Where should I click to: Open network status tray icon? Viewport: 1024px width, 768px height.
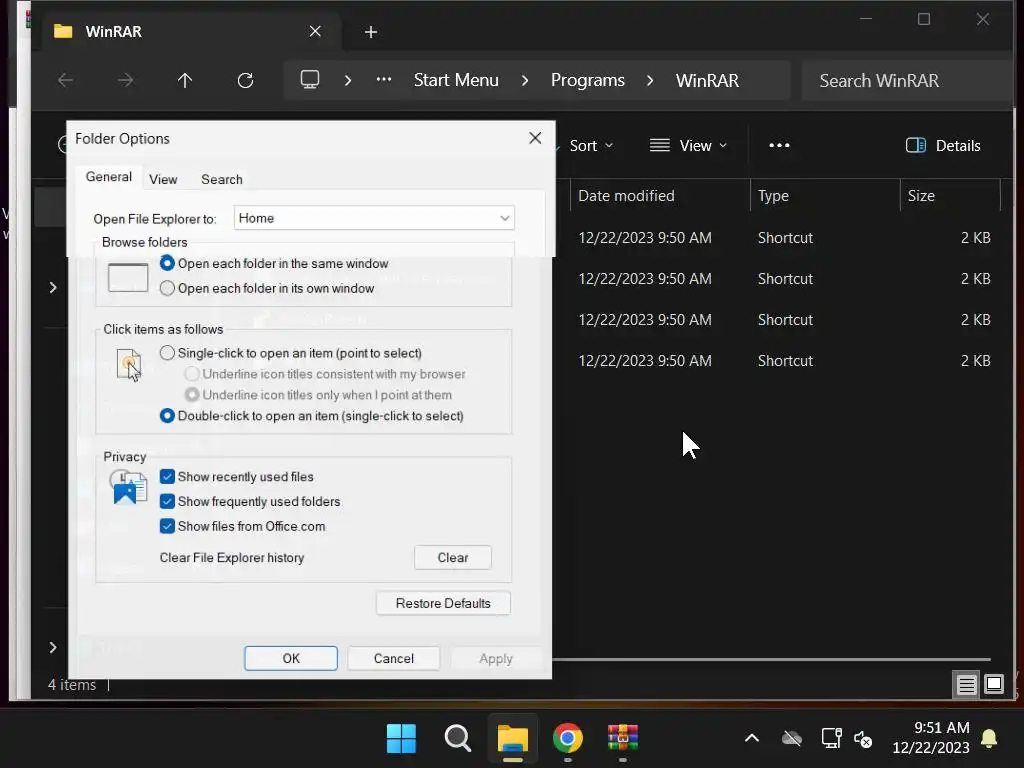[831, 739]
